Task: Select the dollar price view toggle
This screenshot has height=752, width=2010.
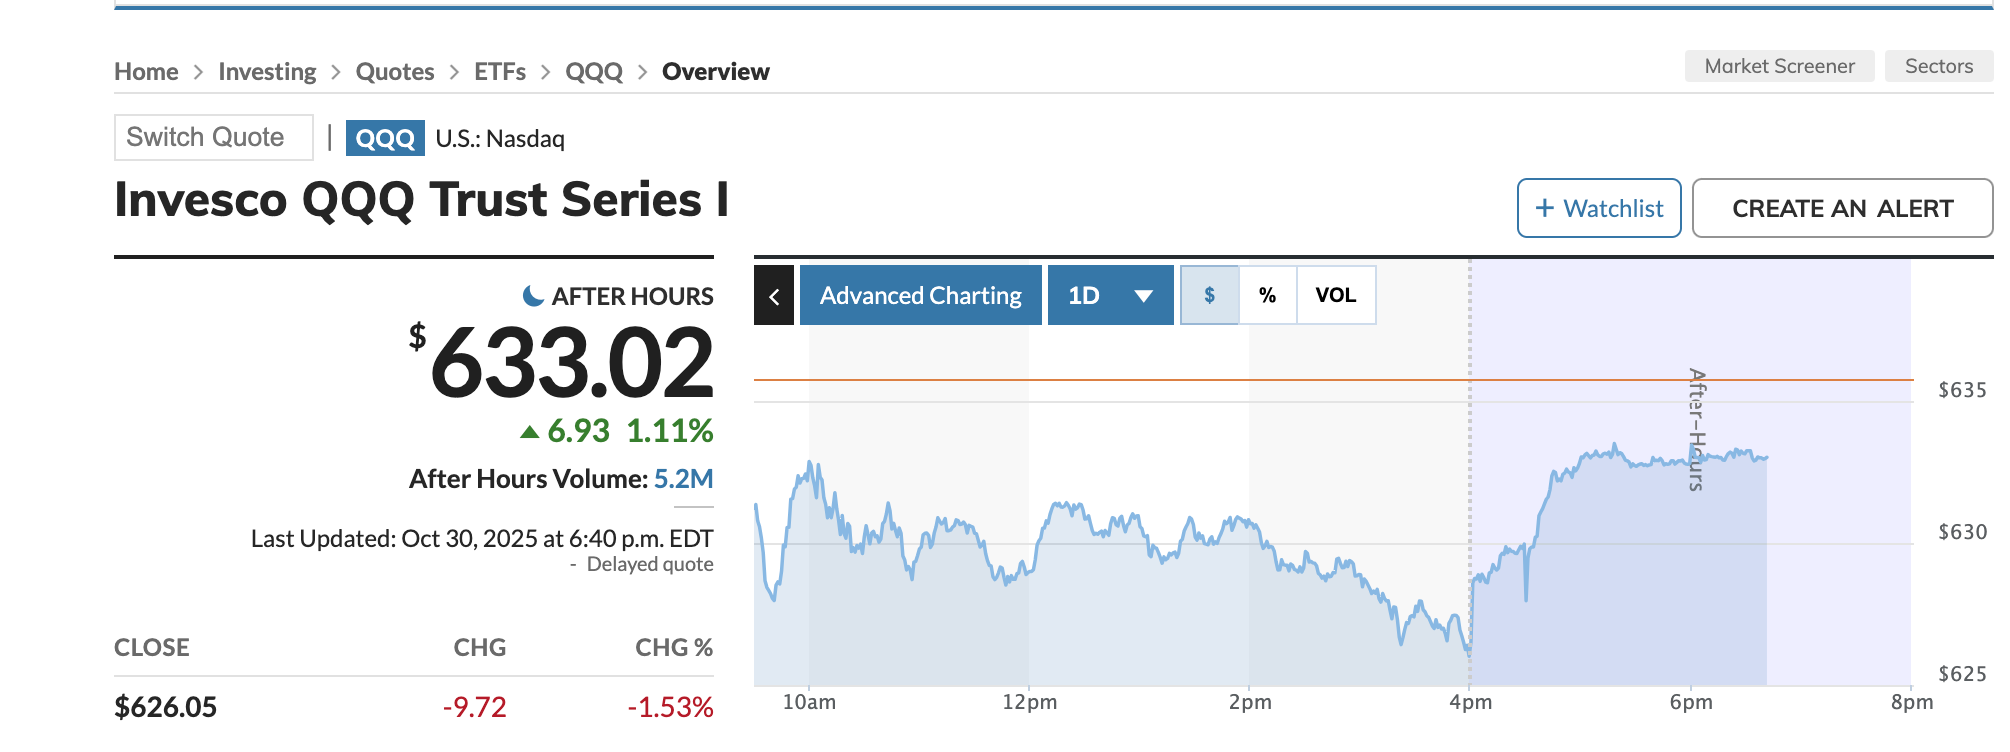Action: (x=1210, y=295)
